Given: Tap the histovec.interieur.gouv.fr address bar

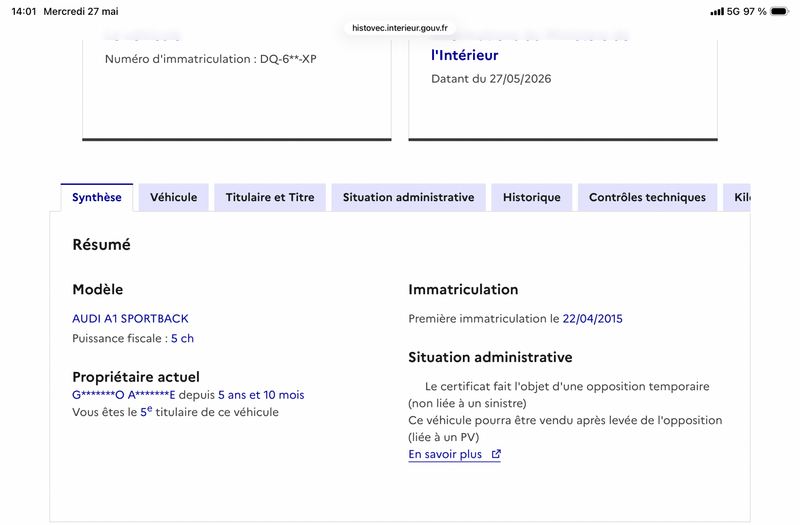Looking at the screenshot, I should 399,28.
